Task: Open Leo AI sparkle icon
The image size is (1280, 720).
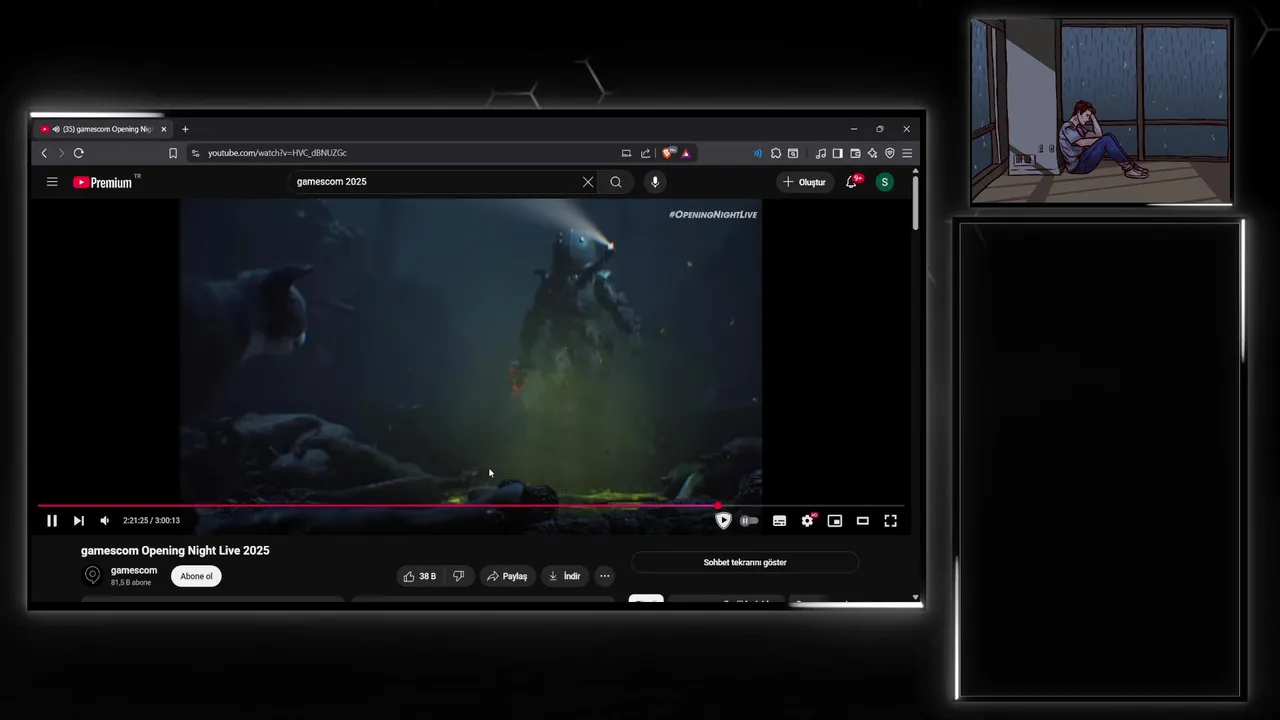Action: [872, 153]
